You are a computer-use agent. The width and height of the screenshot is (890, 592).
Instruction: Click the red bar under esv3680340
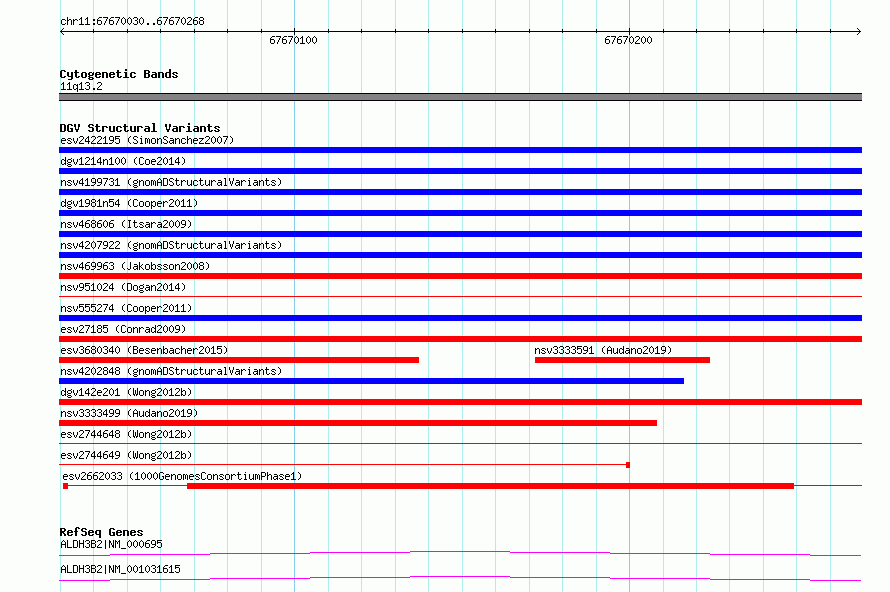[x=239, y=360]
